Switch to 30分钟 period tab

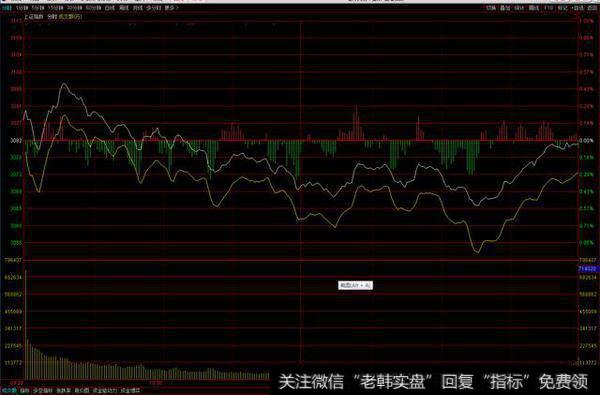coord(74,8)
